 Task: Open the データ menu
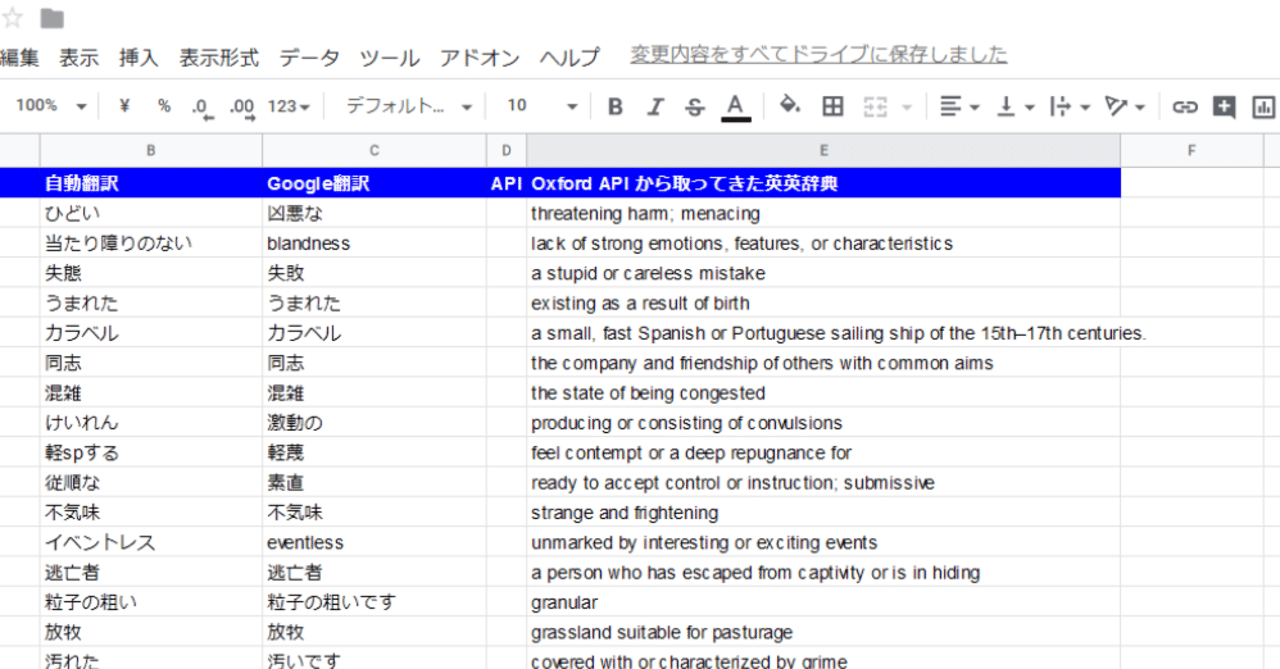click(x=310, y=58)
